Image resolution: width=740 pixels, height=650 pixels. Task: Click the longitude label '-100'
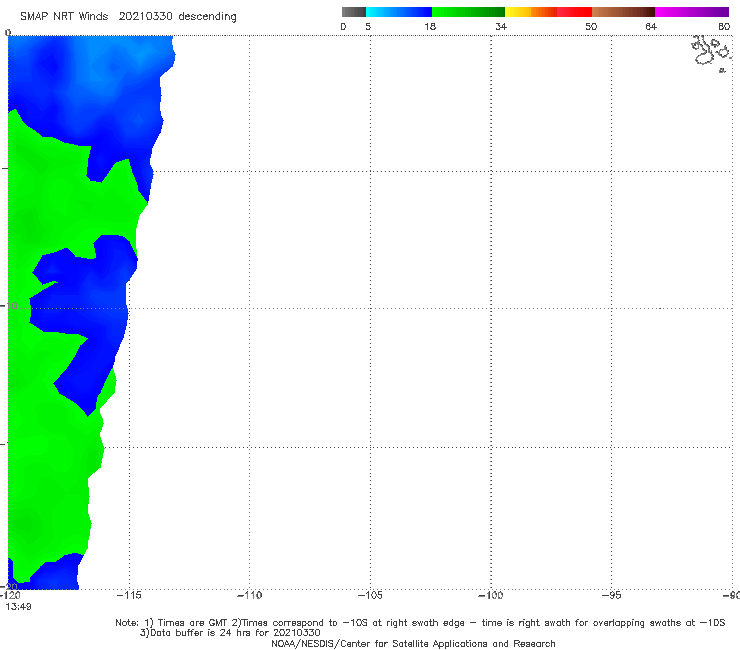coord(491,595)
